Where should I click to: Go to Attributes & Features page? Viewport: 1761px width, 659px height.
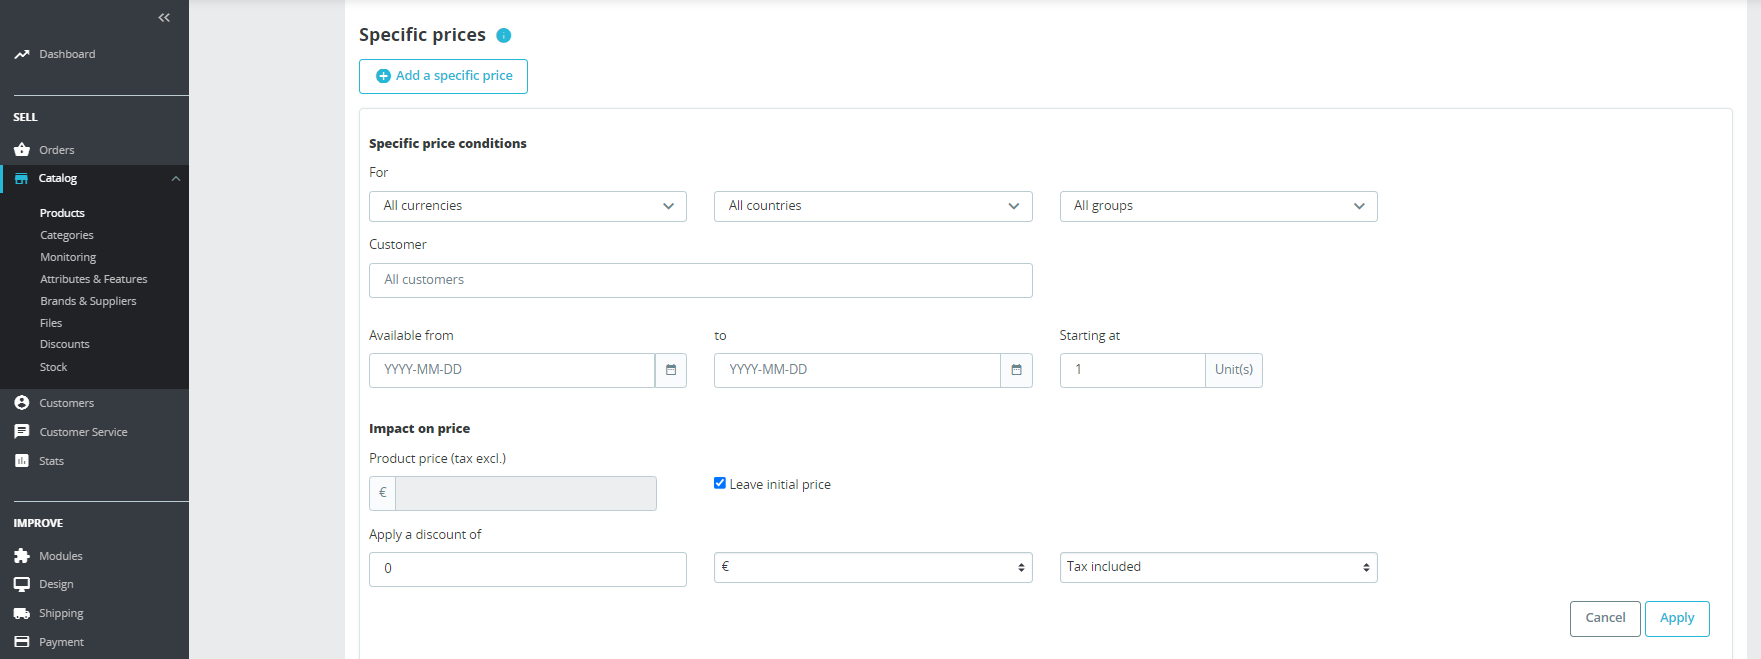click(93, 279)
